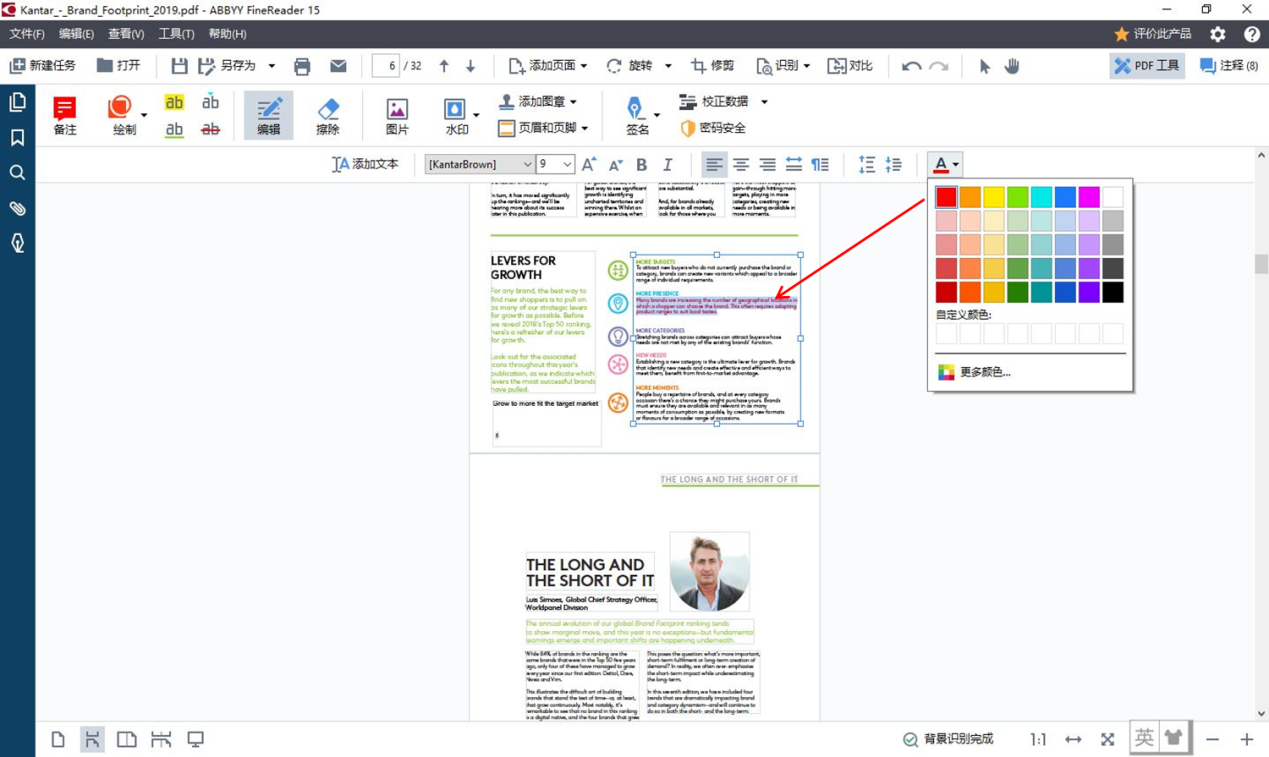Image resolution: width=1269 pixels, height=757 pixels.
Task: Click 更多颜色 more colors option
Action: click(x=985, y=372)
